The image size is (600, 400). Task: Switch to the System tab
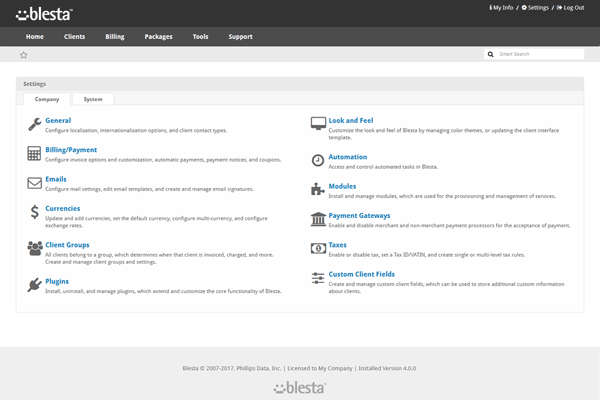point(93,99)
